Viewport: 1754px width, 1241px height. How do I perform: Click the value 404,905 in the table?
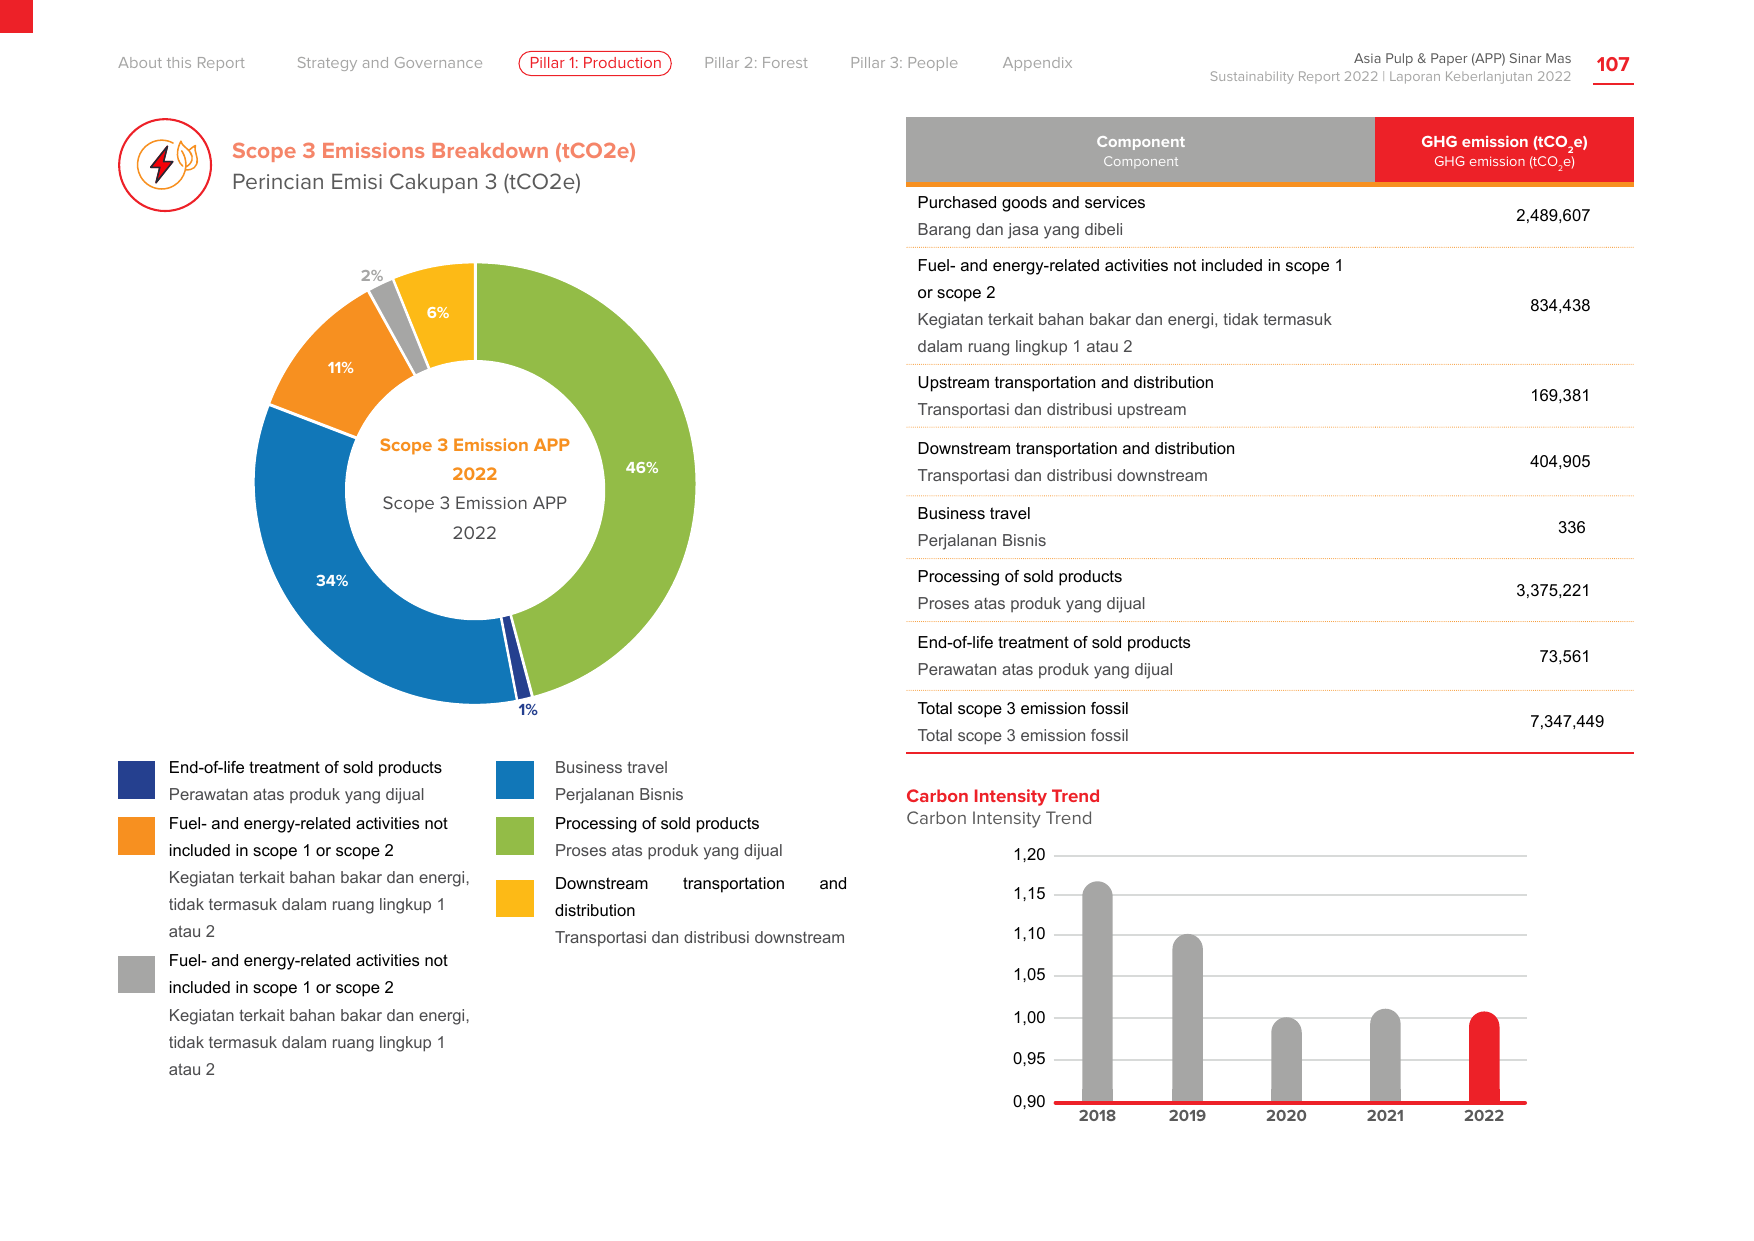[x=1560, y=461]
